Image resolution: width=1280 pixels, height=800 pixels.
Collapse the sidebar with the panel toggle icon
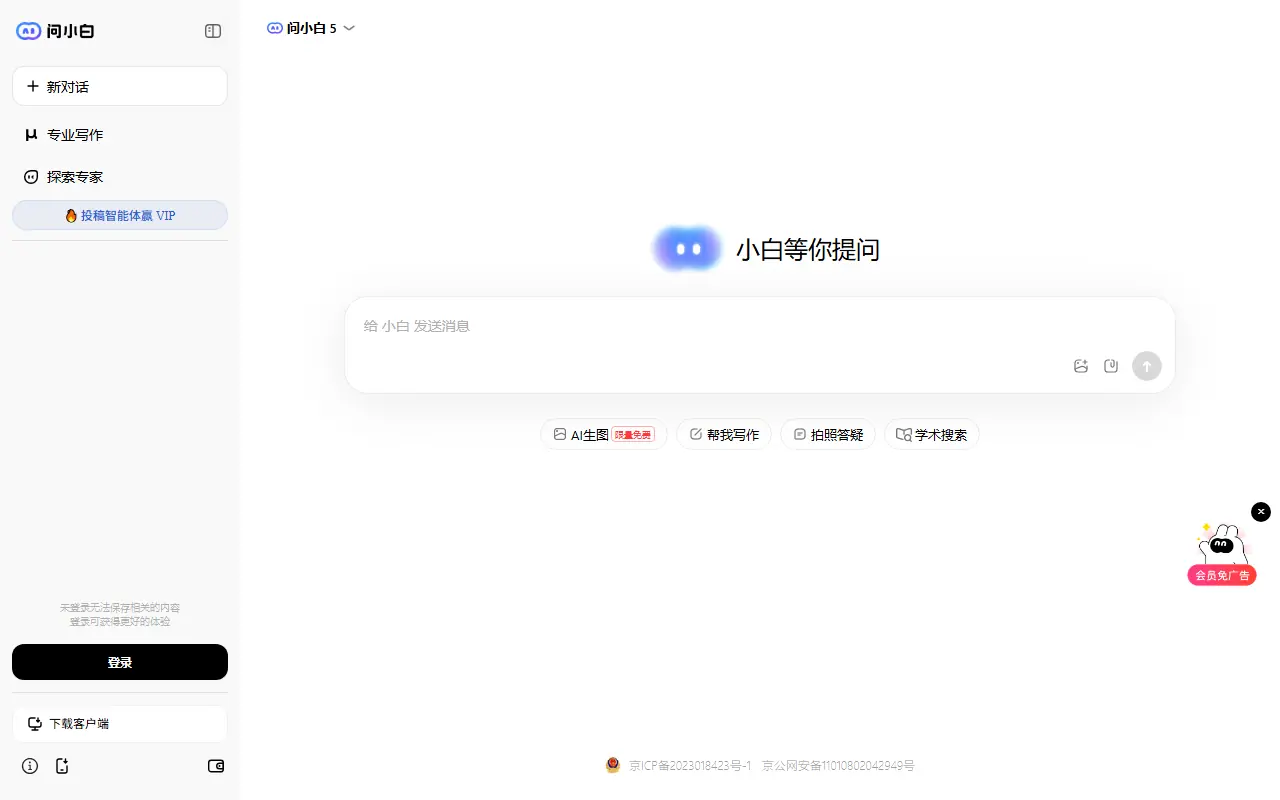pos(212,31)
